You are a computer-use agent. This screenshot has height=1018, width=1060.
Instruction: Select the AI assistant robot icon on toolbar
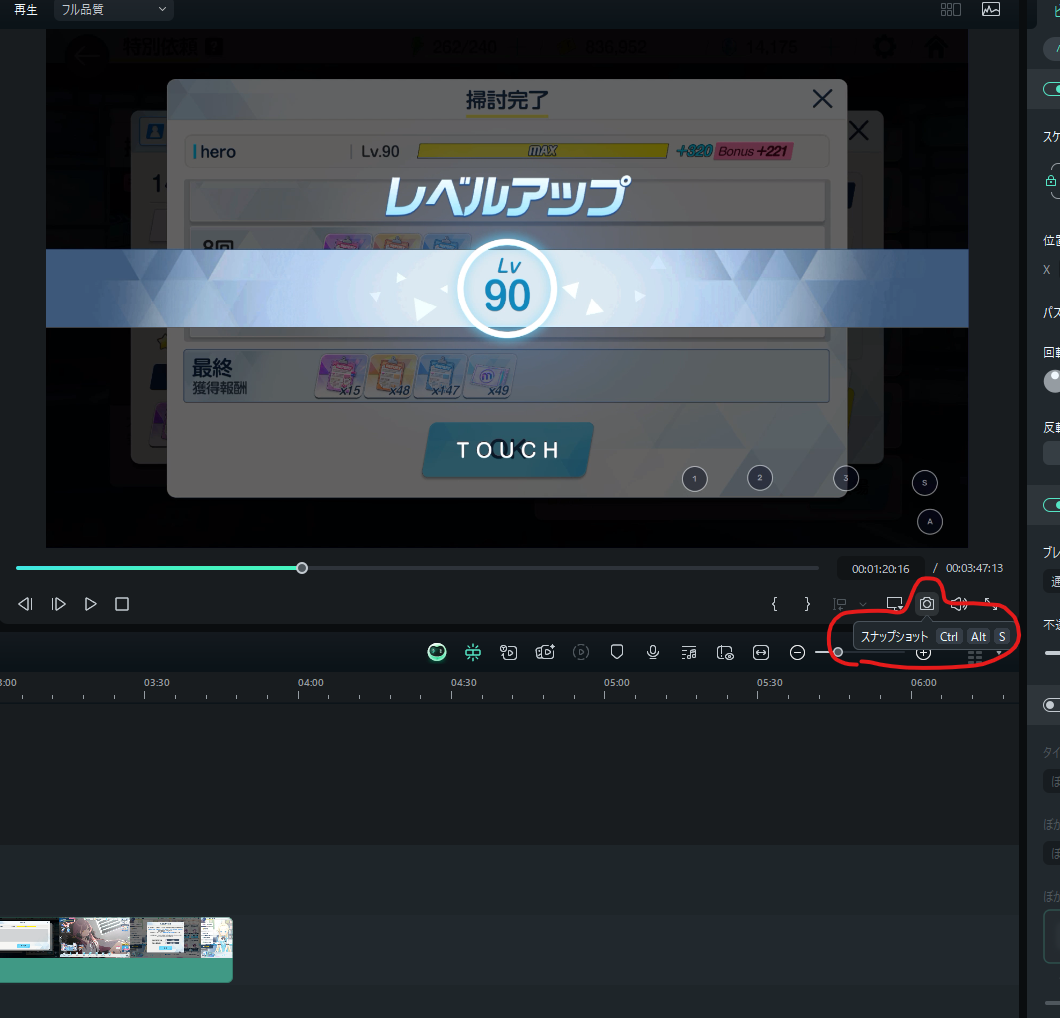(x=437, y=652)
